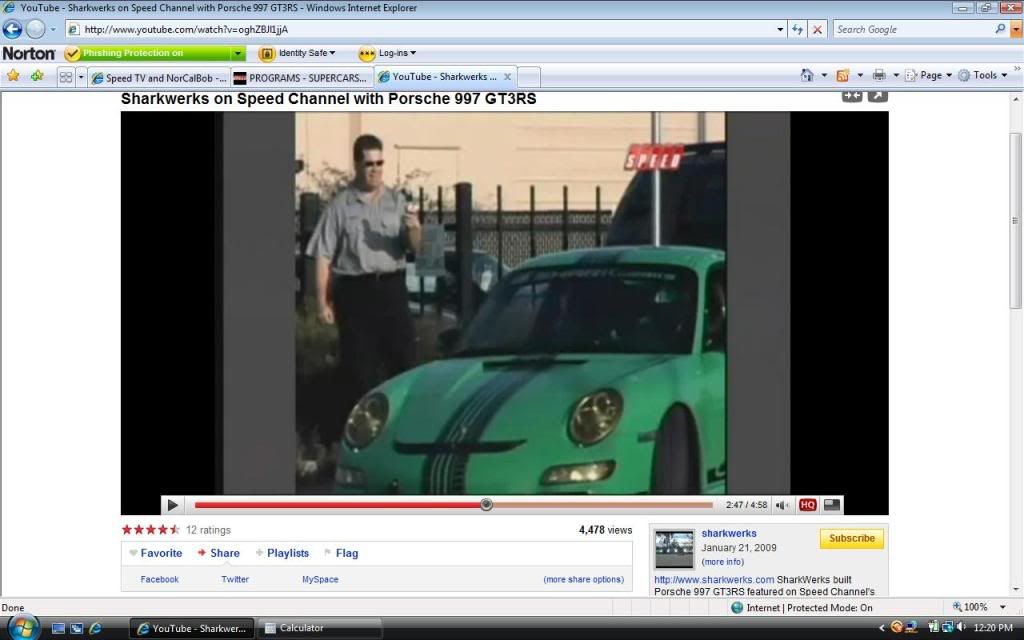Click the search magnifier icon
Image resolution: width=1024 pixels, height=640 pixels.
point(1000,29)
